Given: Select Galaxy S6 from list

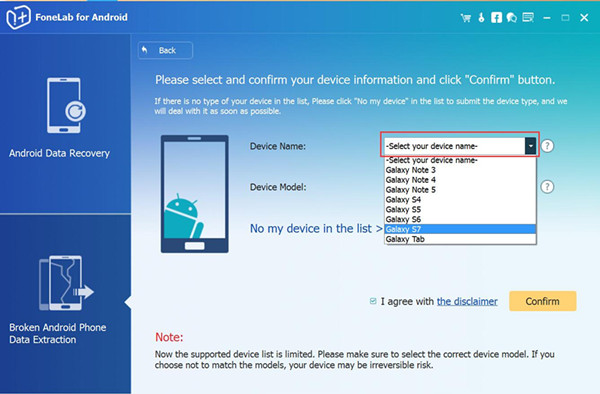Looking at the screenshot, I should [x=460, y=220].
